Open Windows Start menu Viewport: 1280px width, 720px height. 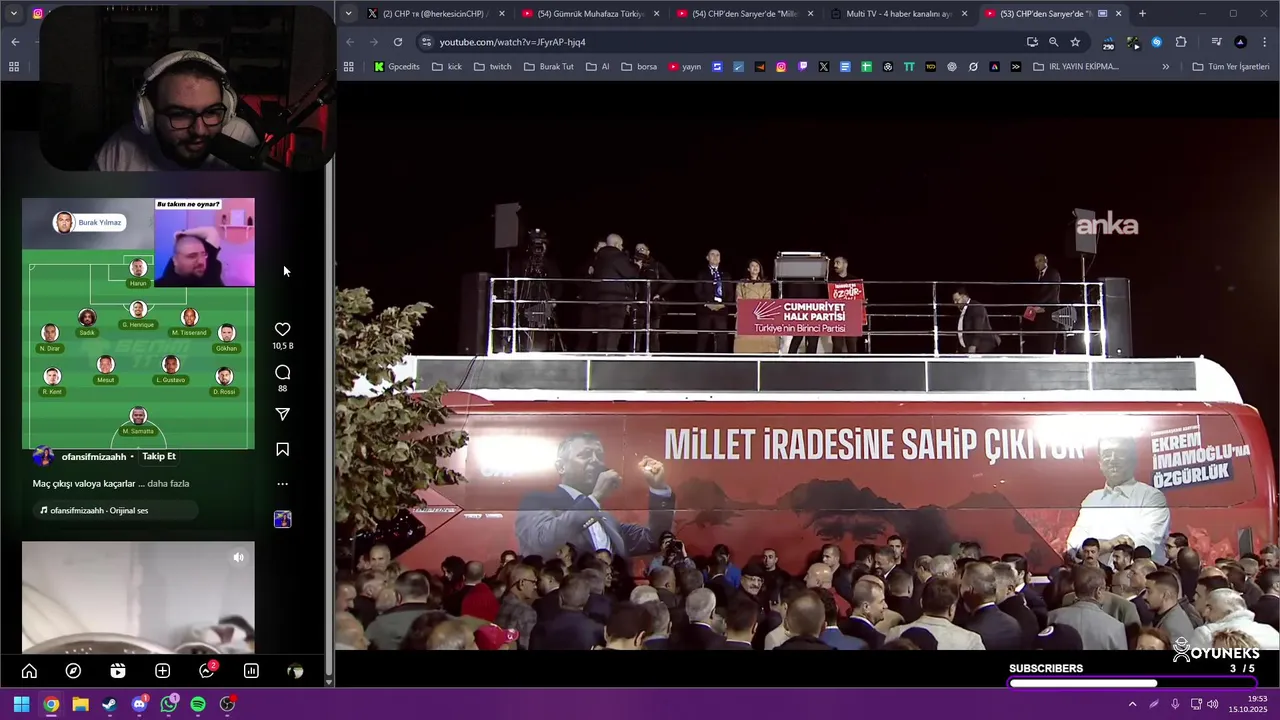pos(21,704)
